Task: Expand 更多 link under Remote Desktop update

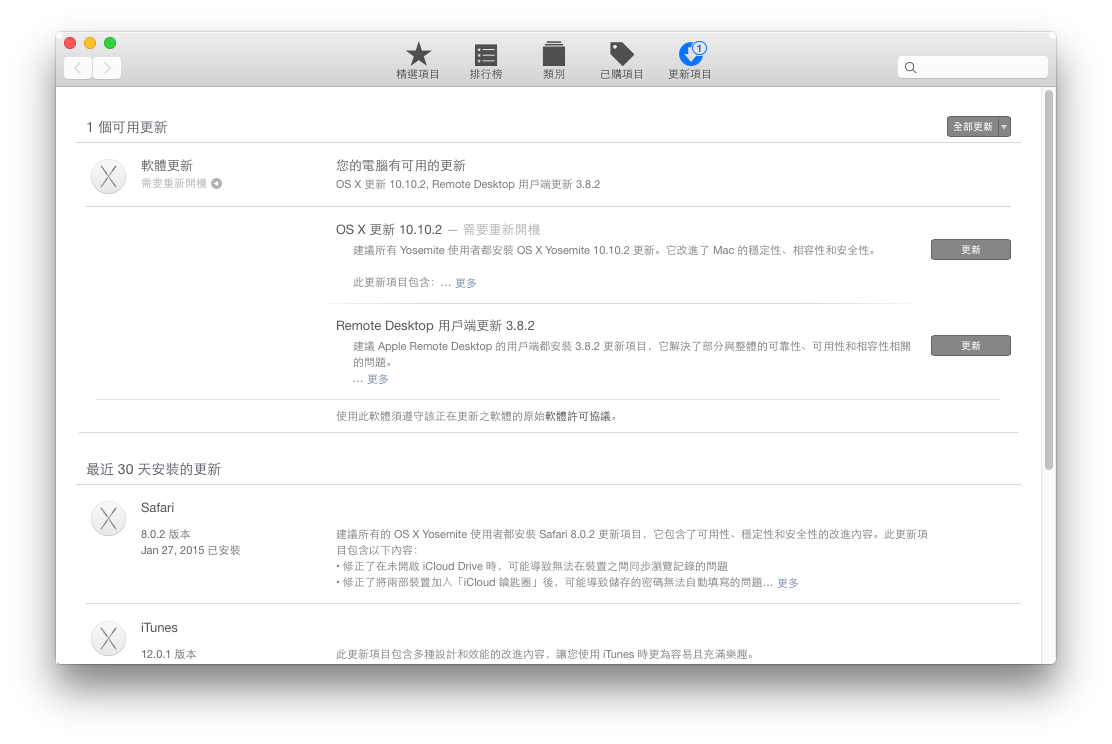Action: [x=378, y=379]
